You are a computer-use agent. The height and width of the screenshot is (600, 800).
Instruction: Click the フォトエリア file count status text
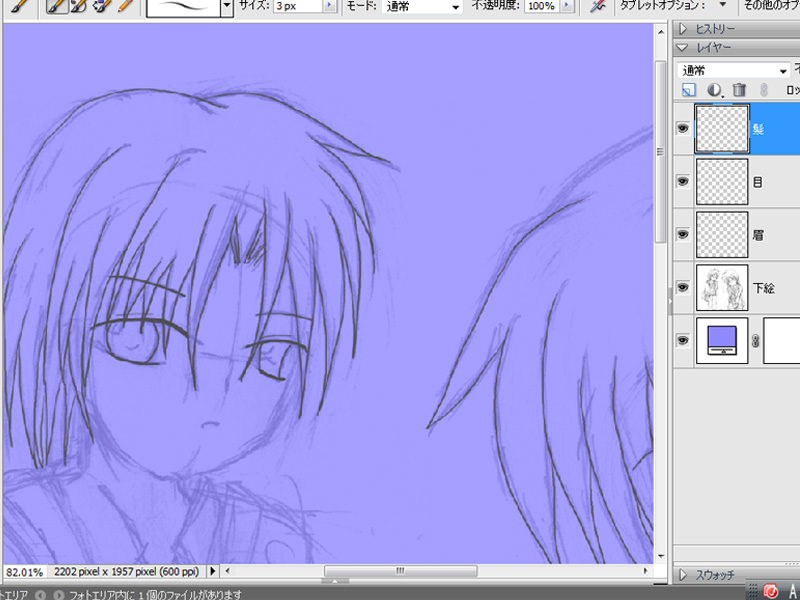coord(155,595)
